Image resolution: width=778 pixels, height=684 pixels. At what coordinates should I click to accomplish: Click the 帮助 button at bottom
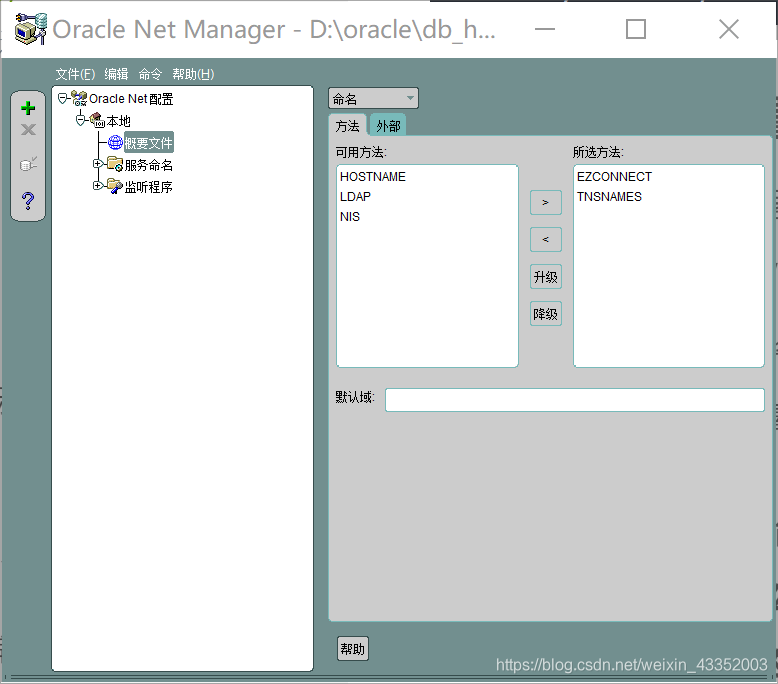click(353, 649)
